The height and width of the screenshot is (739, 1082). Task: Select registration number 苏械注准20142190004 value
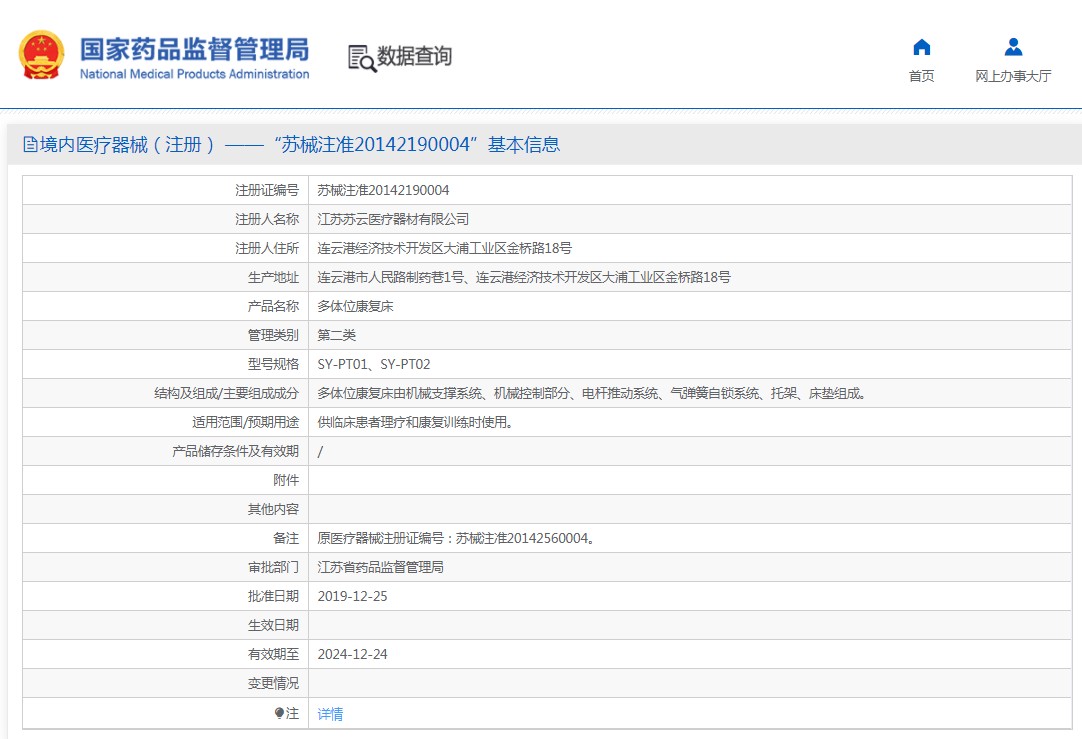(383, 190)
